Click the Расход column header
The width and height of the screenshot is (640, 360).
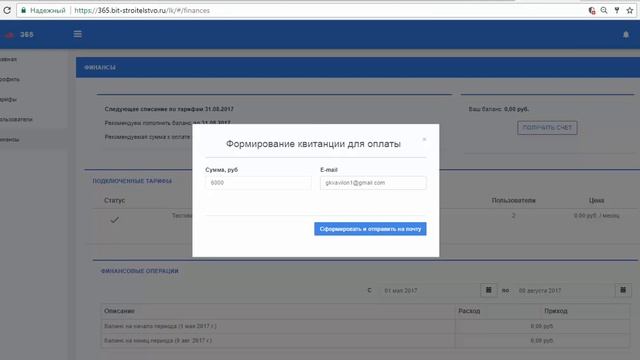pos(469,311)
